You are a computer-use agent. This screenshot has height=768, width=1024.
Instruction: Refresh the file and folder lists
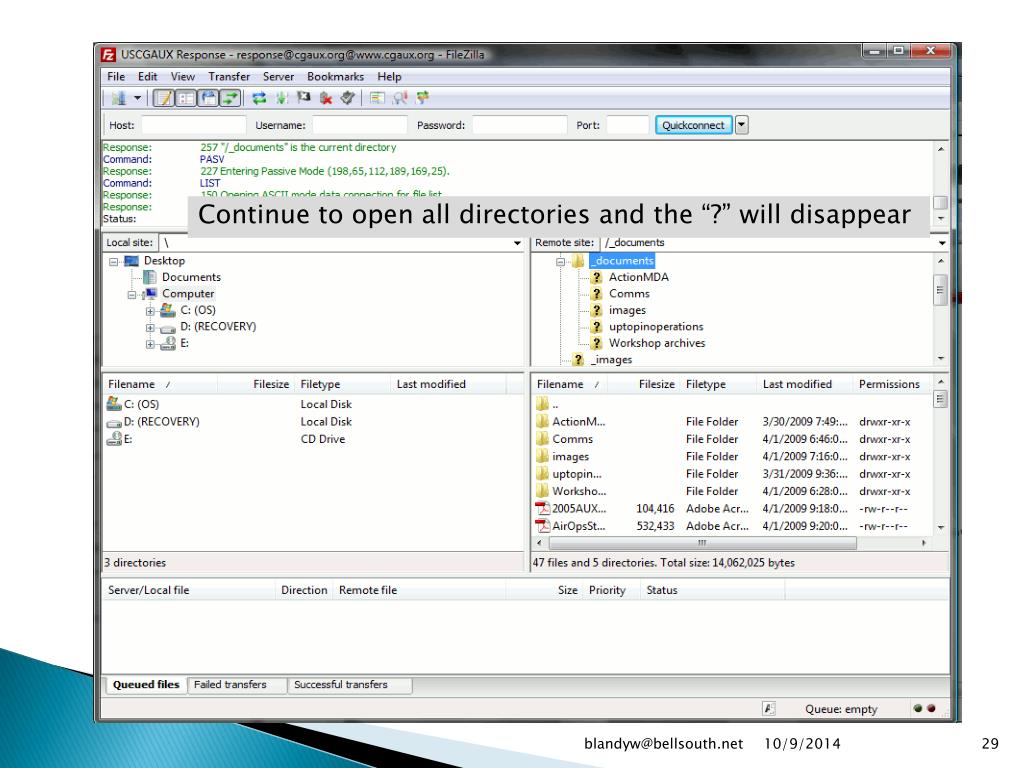coord(259,99)
